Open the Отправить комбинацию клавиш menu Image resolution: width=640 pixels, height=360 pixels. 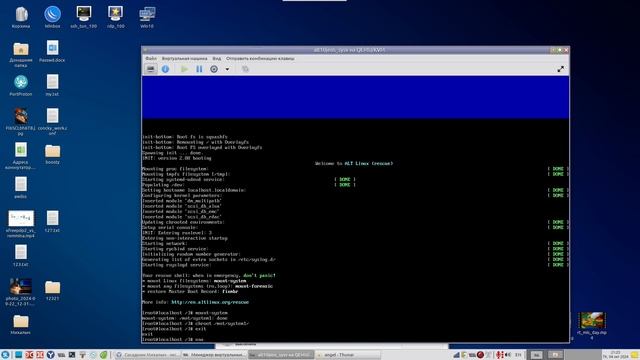[x=260, y=58]
